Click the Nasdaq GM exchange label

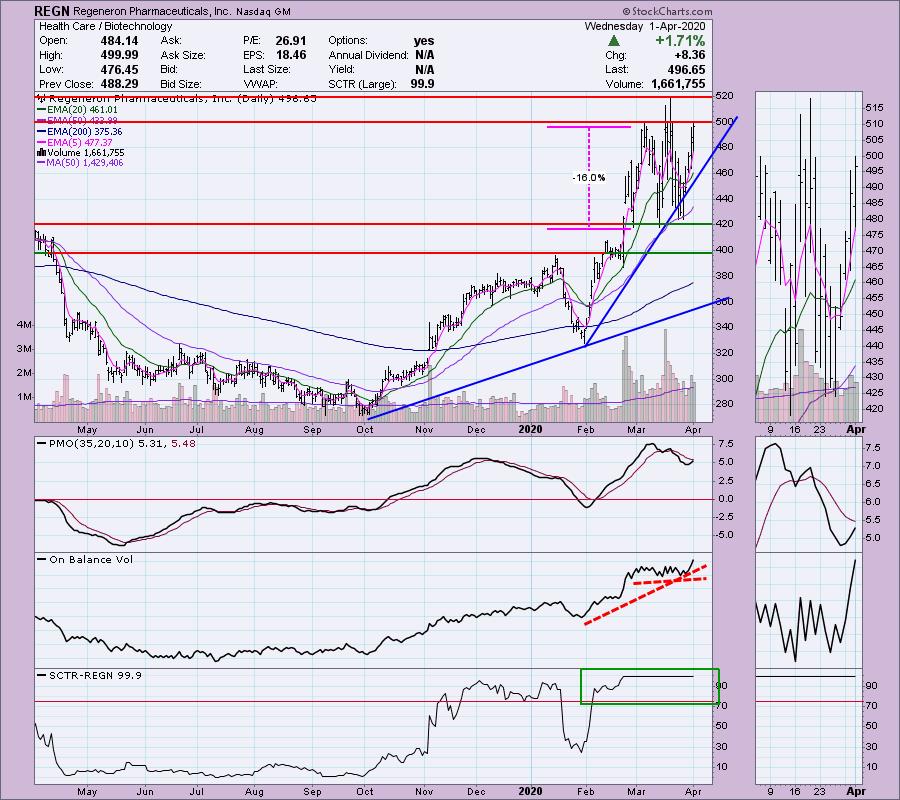[263, 11]
